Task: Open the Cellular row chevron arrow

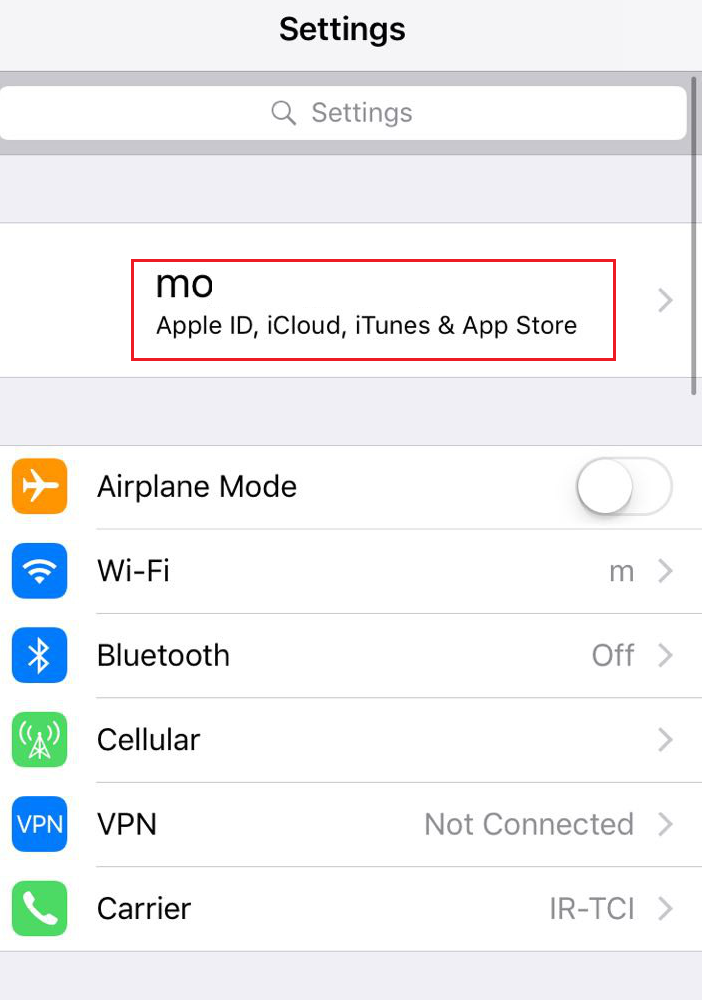Action: (x=665, y=740)
